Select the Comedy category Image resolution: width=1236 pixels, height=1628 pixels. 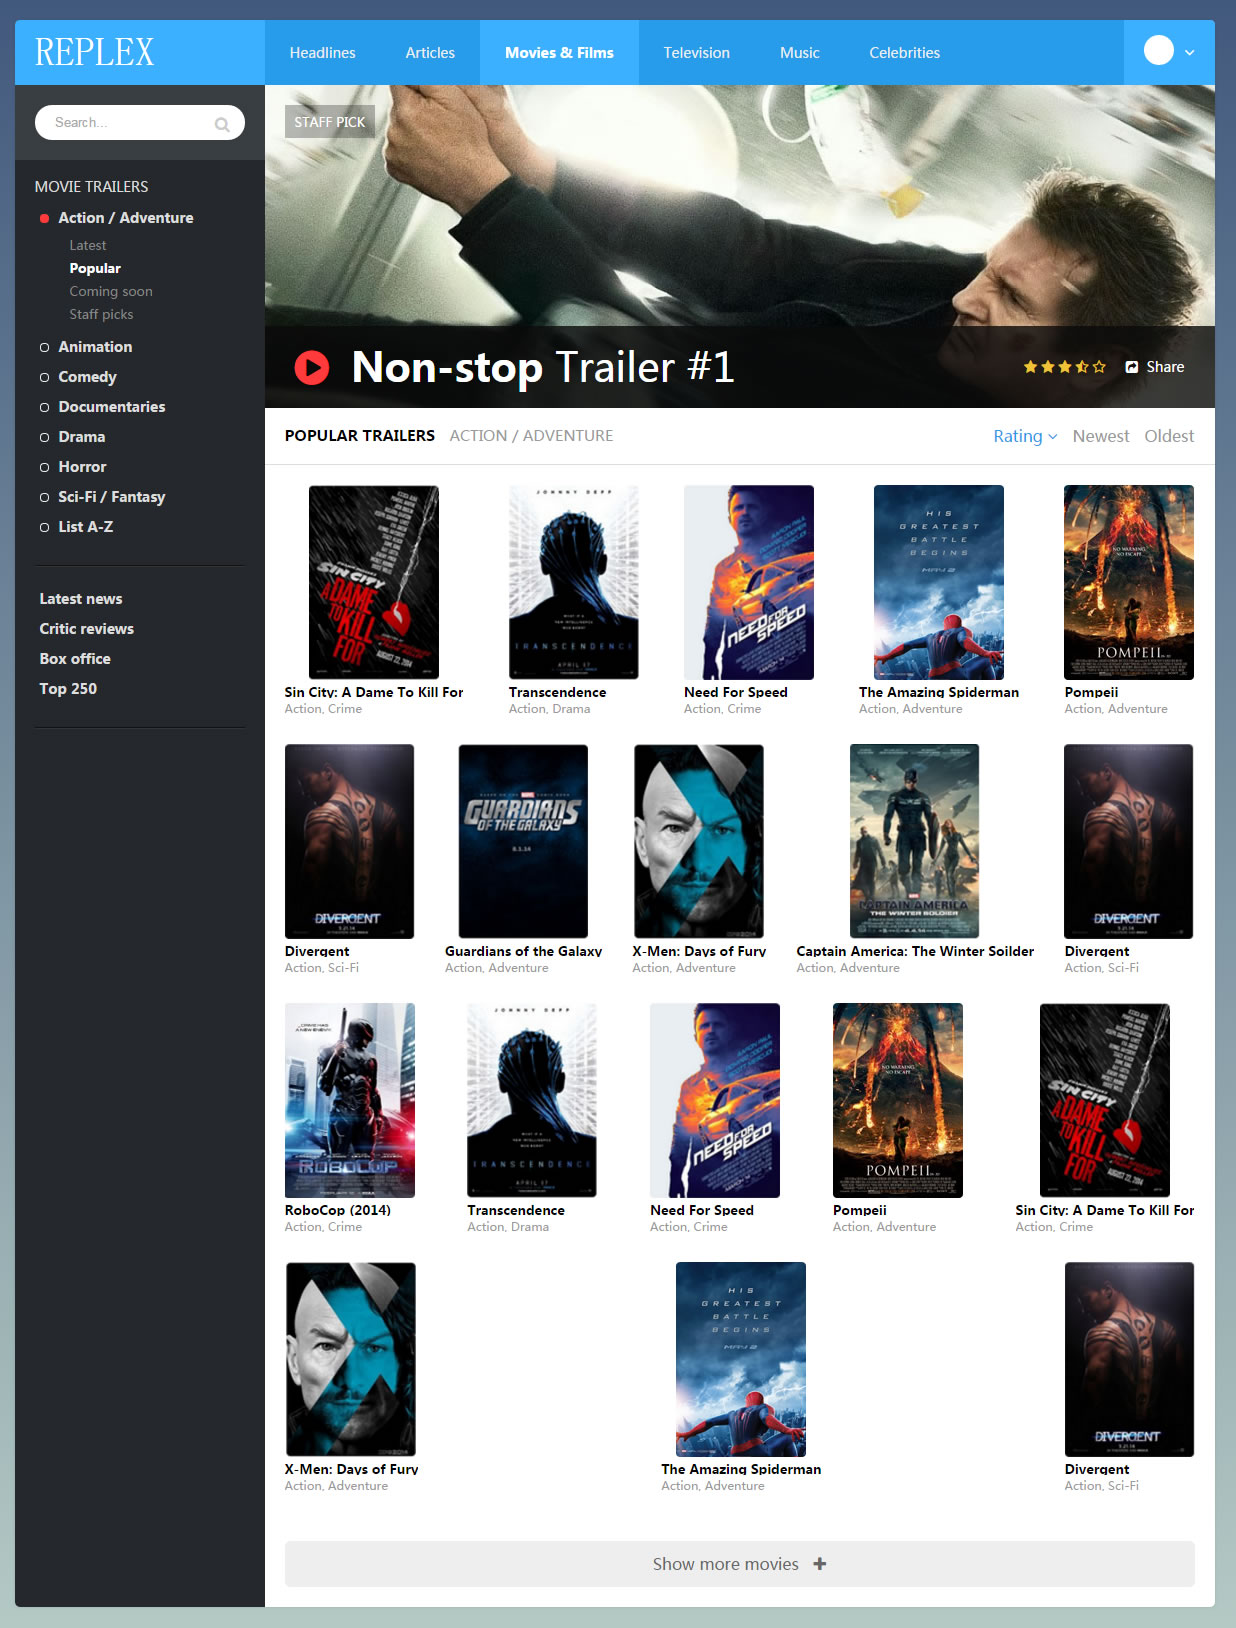tap(87, 377)
